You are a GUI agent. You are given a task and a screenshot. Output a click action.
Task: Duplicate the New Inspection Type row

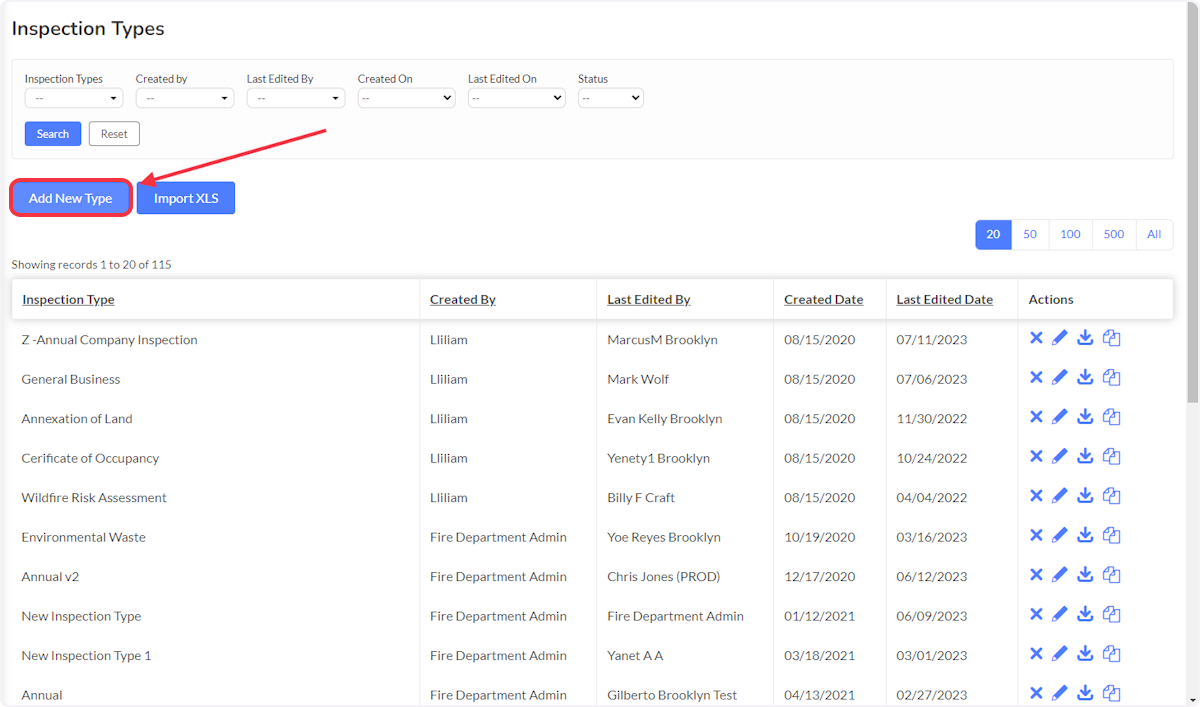[x=1111, y=614]
